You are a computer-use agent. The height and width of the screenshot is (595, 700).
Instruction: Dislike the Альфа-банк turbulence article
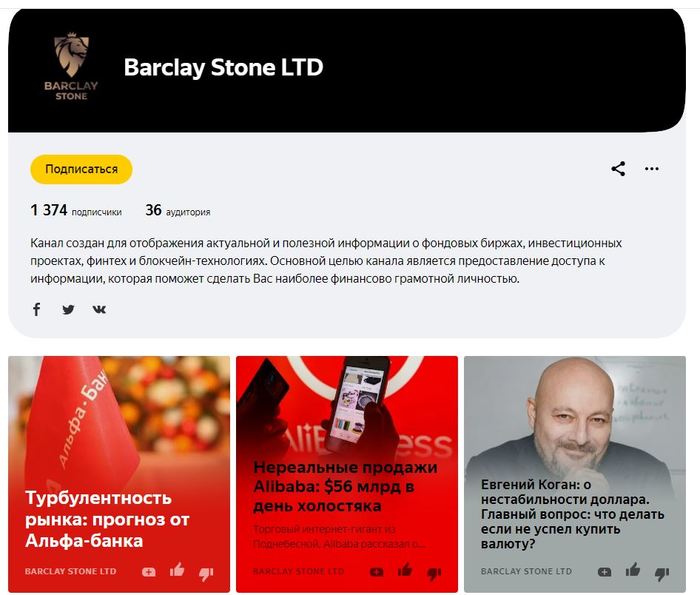point(206,573)
